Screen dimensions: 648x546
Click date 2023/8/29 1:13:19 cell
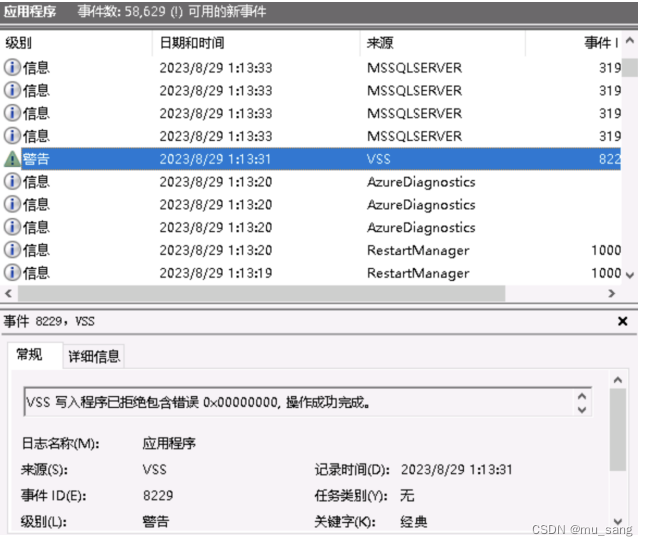[x=216, y=273]
